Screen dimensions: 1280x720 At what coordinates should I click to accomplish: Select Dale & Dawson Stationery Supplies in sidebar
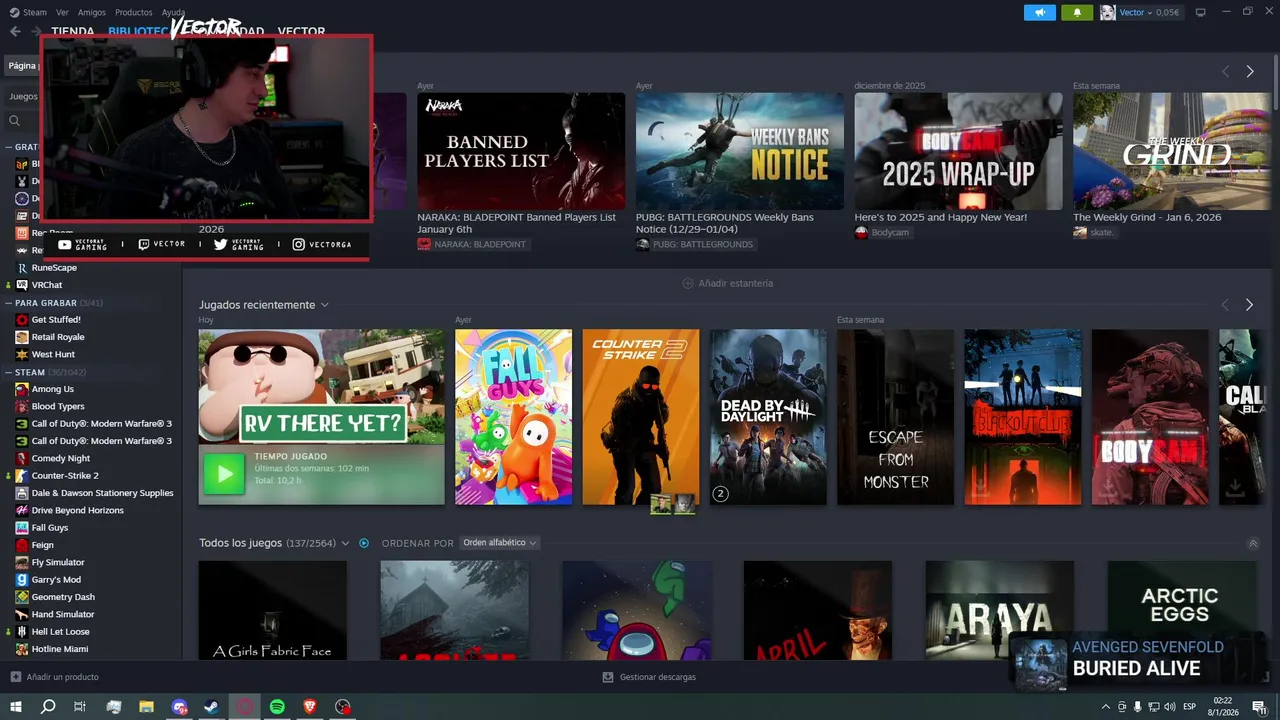[102, 493]
